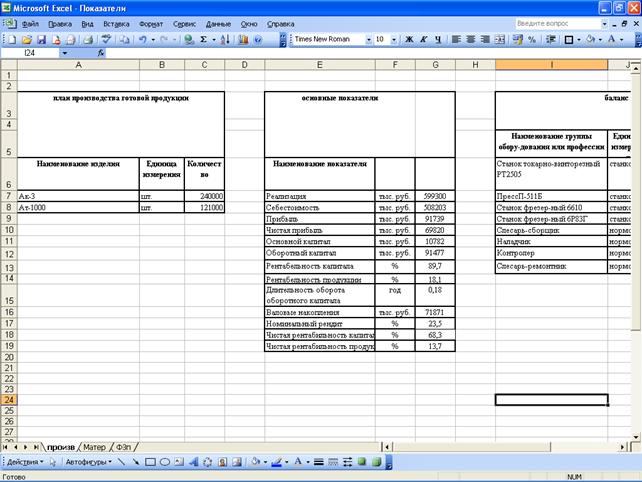Apply borders with the Borders icon

tap(569, 39)
